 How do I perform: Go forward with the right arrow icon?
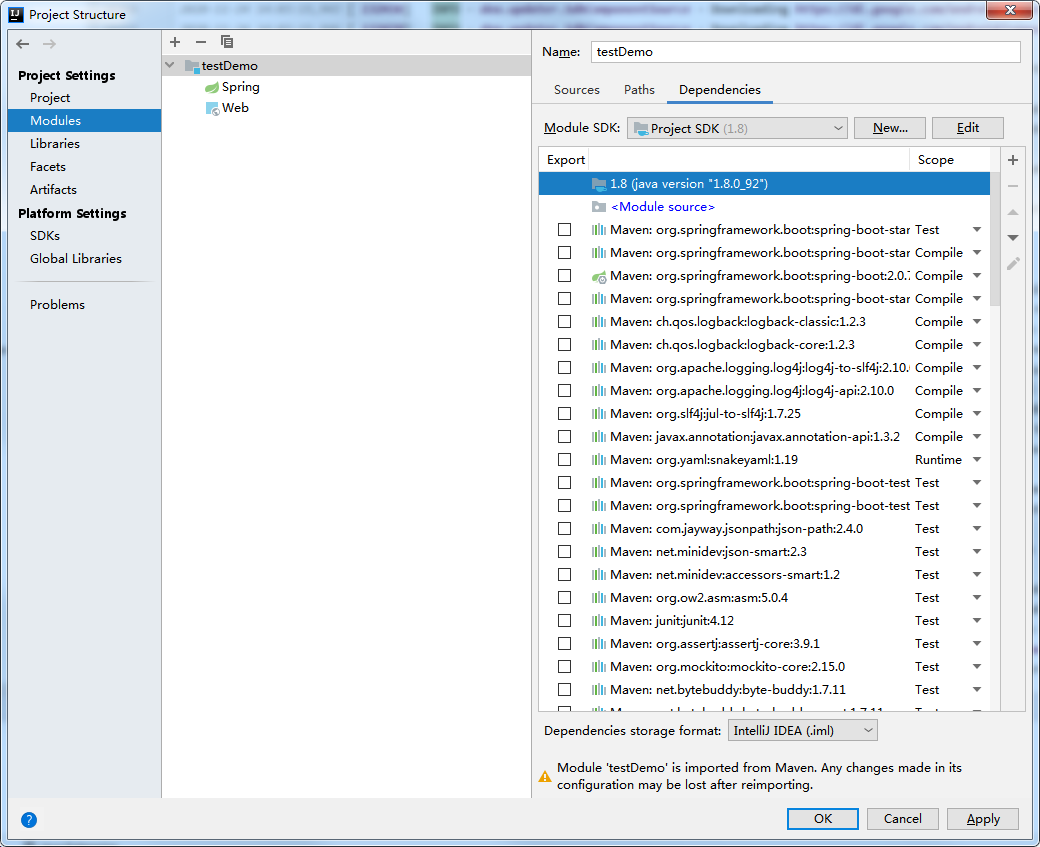(x=49, y=44)
